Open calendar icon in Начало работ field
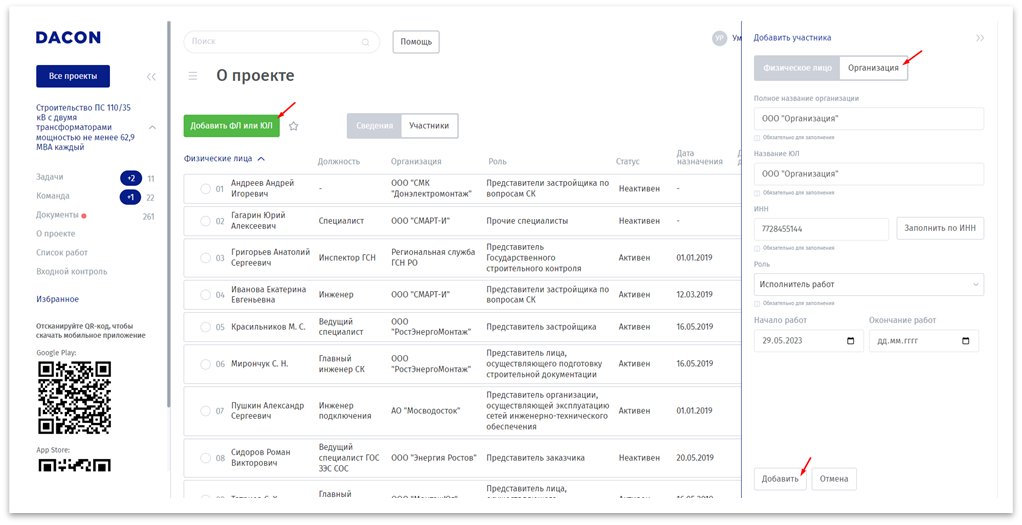This screenshot has height=525, width=1022. coord(850,341)
